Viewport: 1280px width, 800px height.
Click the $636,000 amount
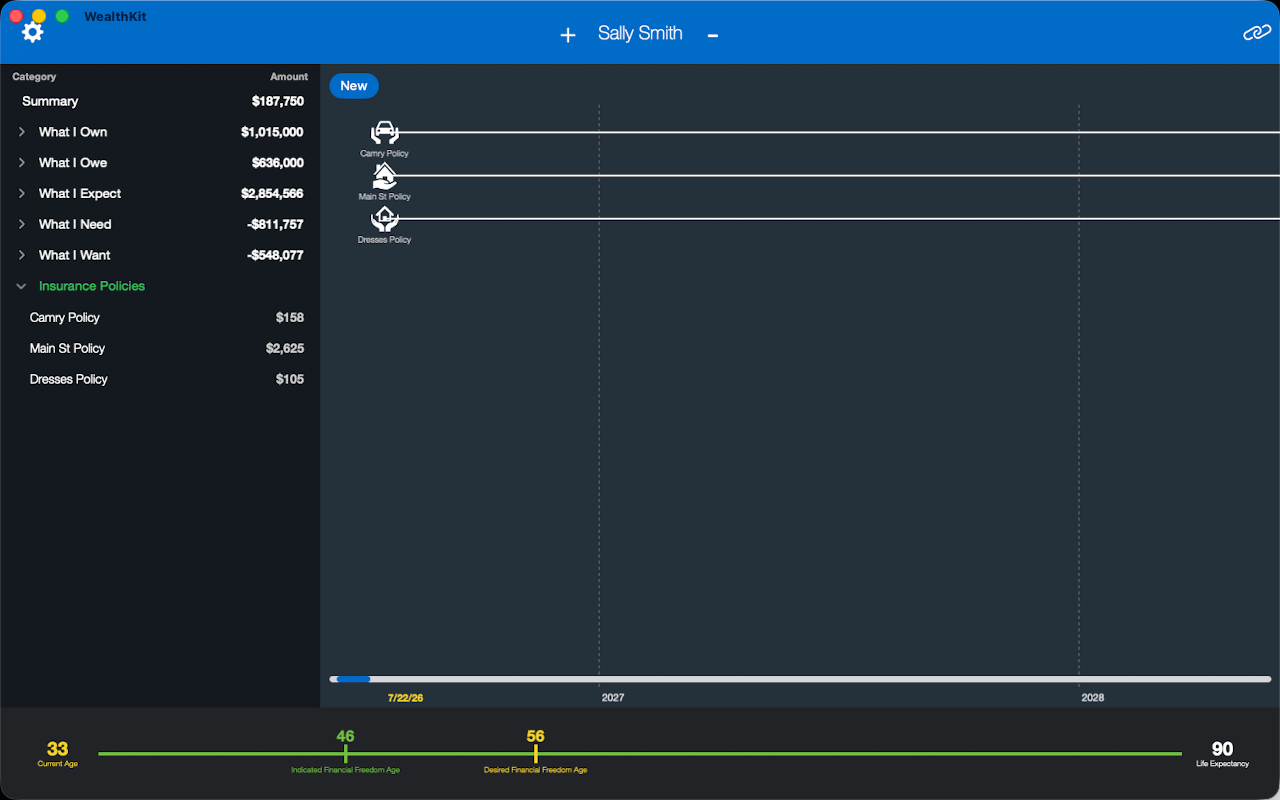pos(278,163)
